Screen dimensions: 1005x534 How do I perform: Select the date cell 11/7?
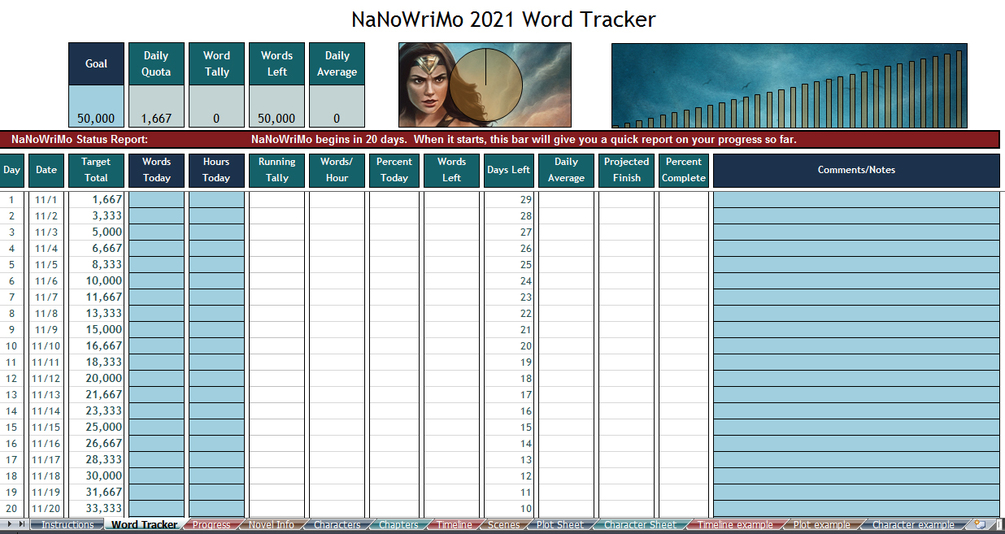(46, 297)
